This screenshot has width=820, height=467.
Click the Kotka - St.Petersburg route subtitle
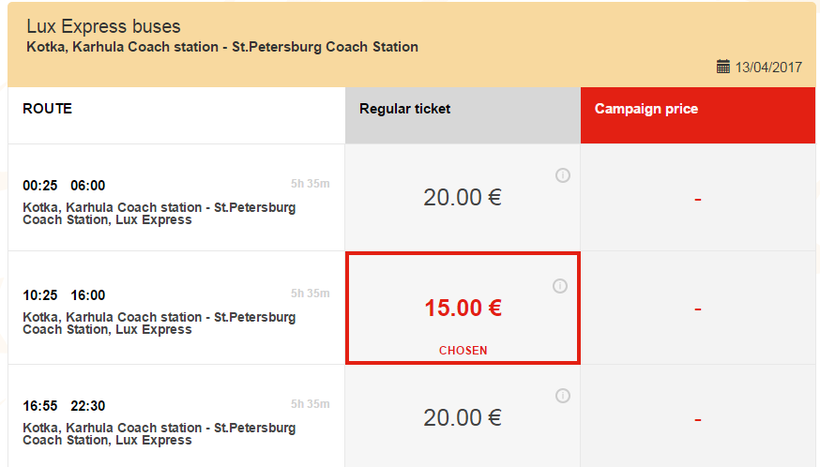pyautogui.click(x=222, y=47)
